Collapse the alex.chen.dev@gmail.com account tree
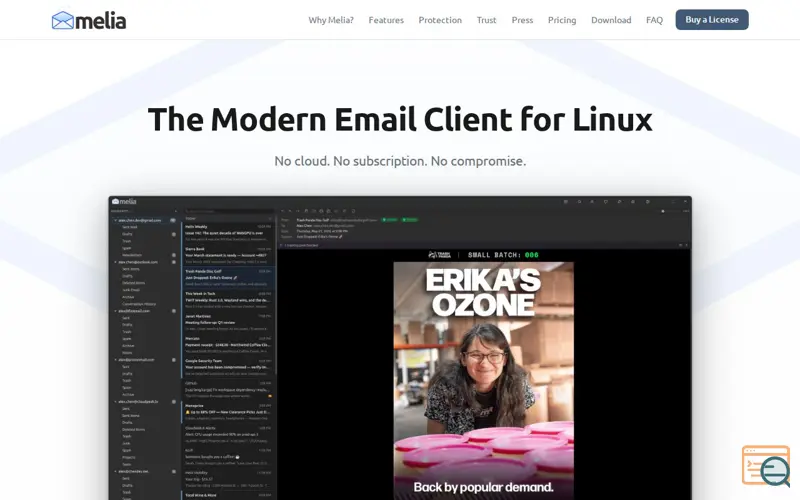 [x=115, y=220]
